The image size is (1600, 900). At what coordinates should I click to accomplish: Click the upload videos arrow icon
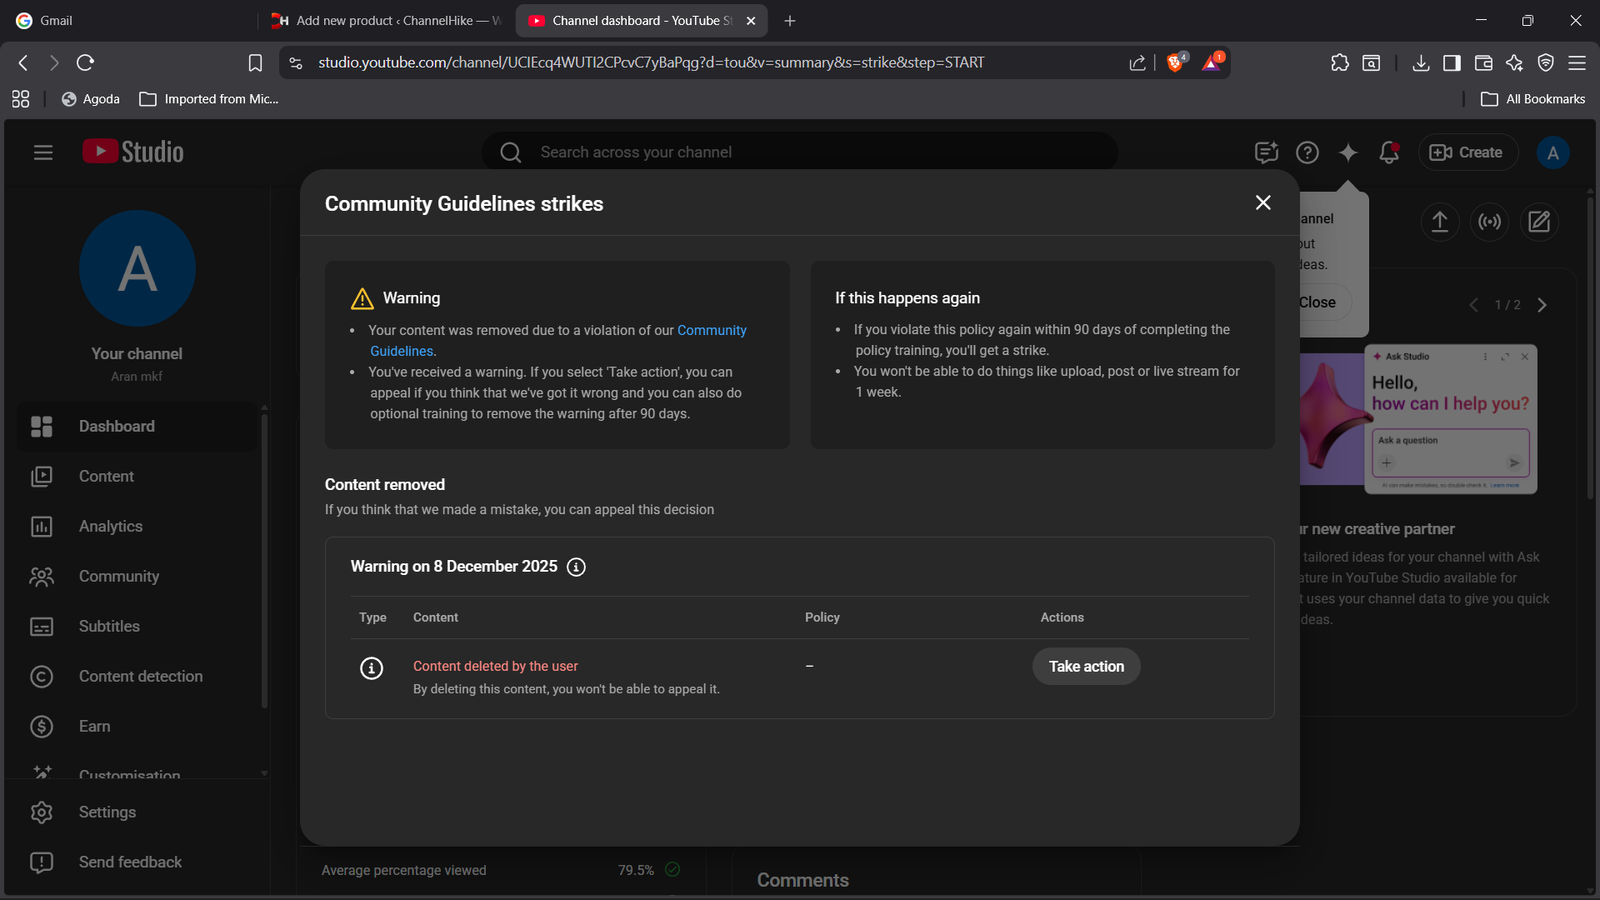[x=1439, y=221]
